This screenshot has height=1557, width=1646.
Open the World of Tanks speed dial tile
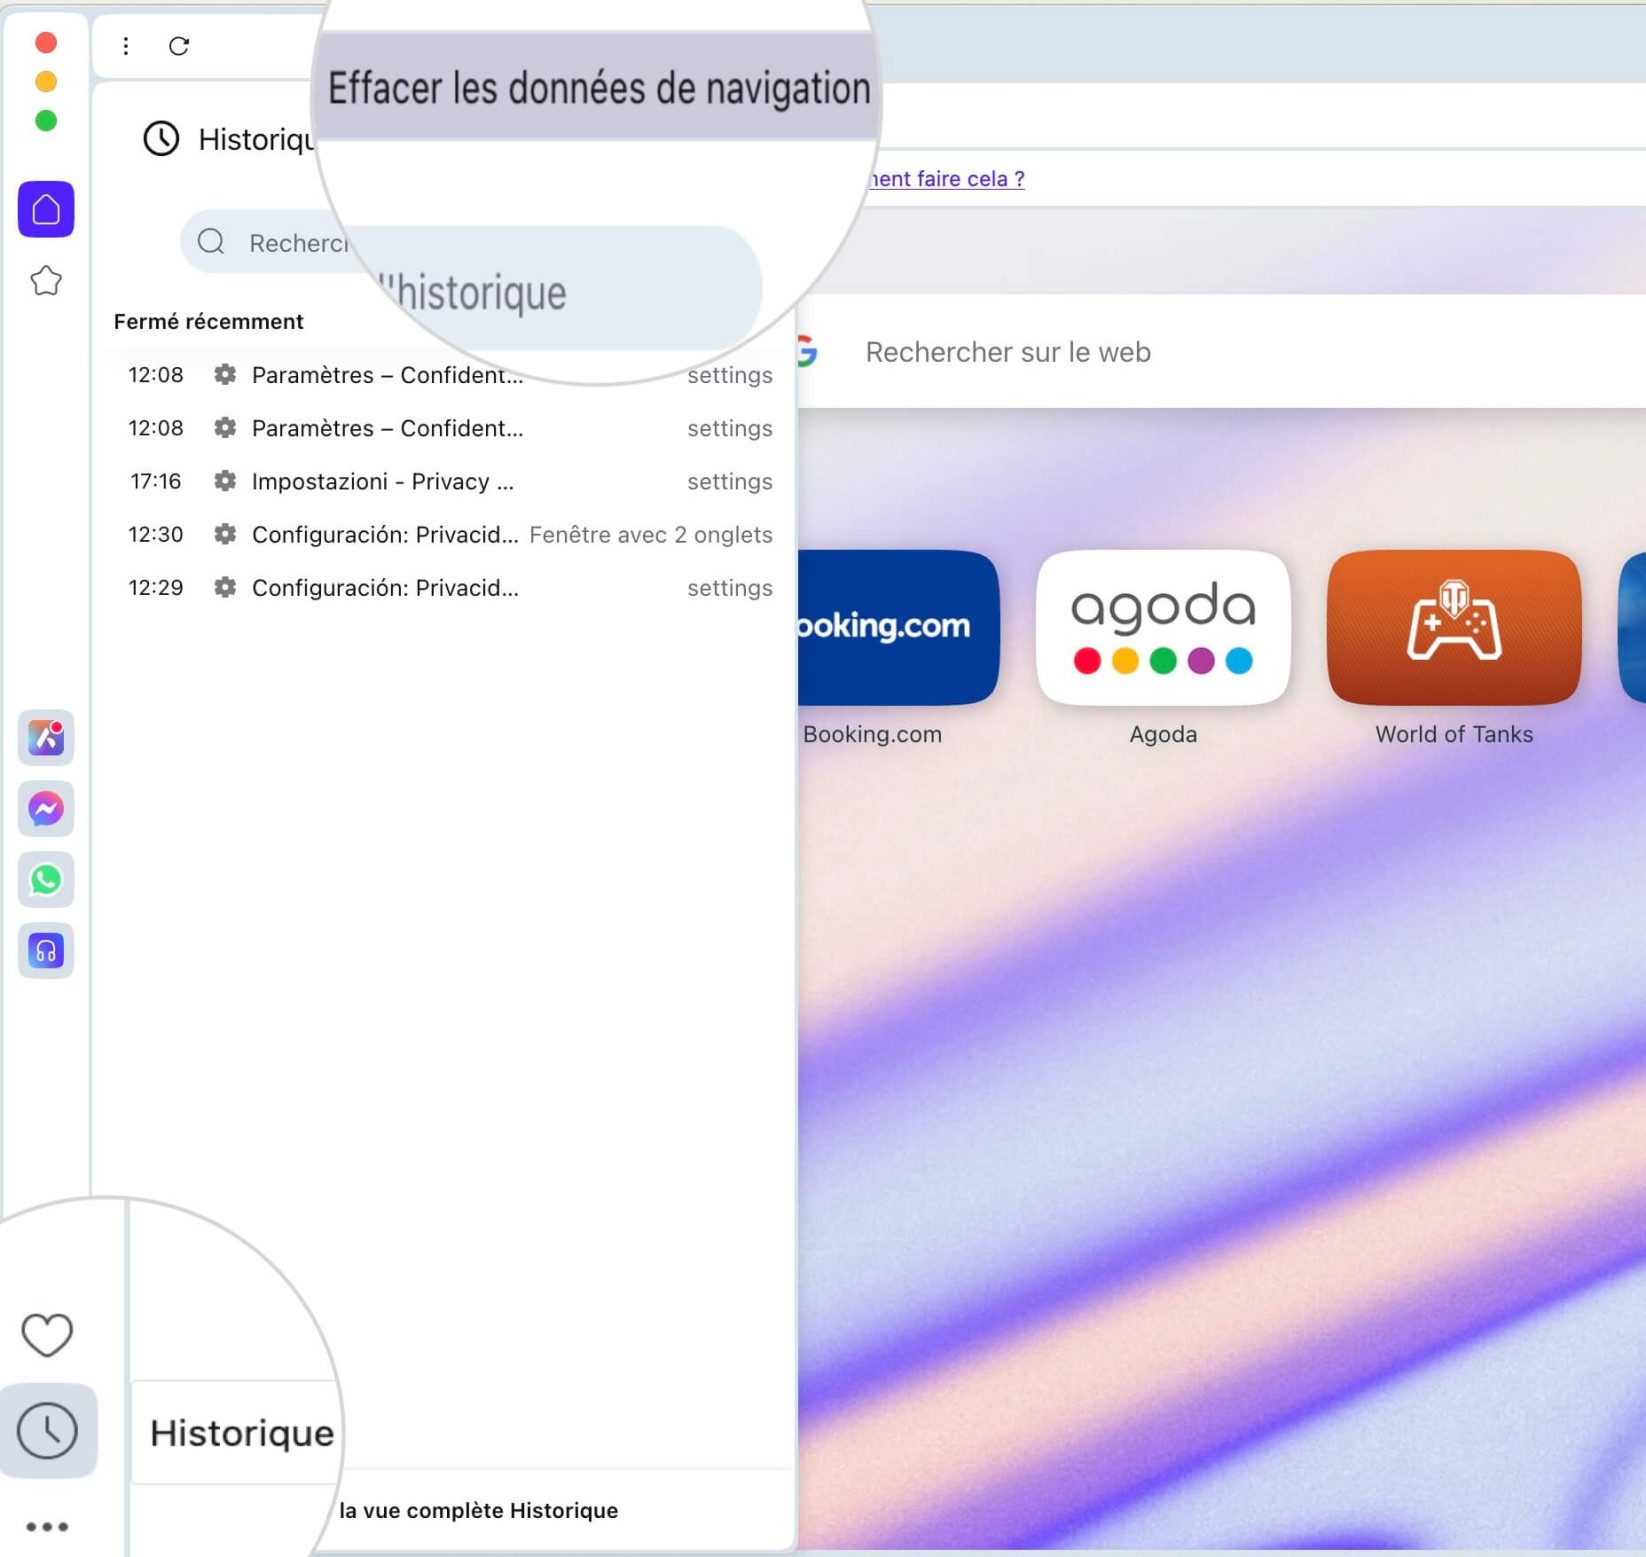click(x=1454, y=627)
